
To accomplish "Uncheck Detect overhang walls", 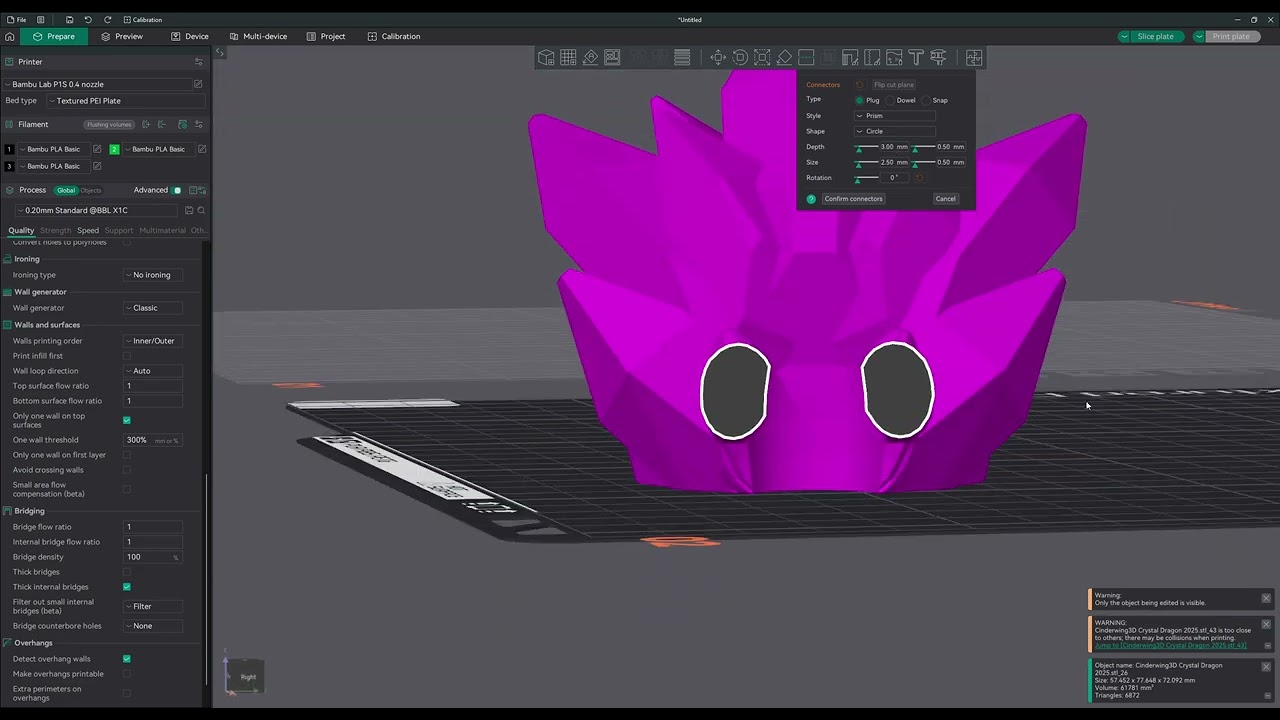I will [127, 659].
